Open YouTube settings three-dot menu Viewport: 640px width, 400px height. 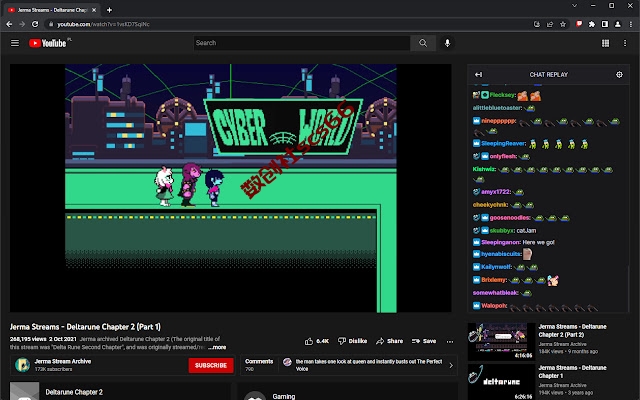(625, 43)
